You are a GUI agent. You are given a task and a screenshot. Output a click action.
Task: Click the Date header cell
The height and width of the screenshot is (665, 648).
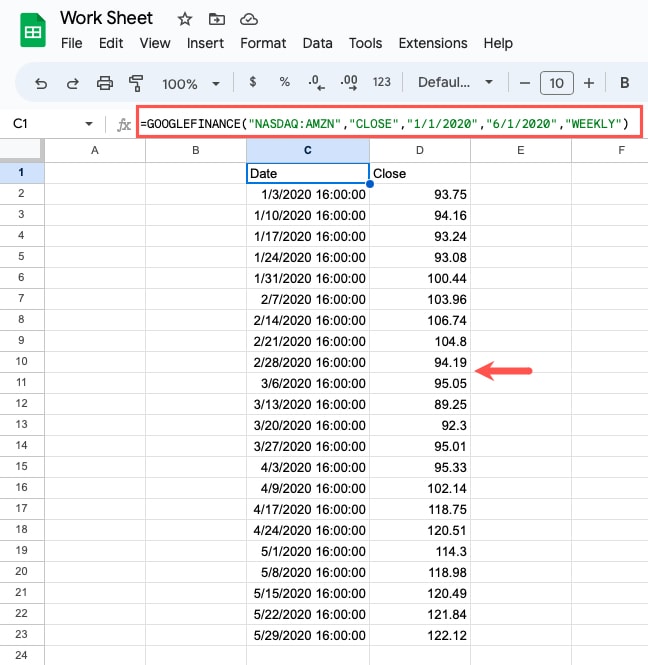click(x=308, y=173)
